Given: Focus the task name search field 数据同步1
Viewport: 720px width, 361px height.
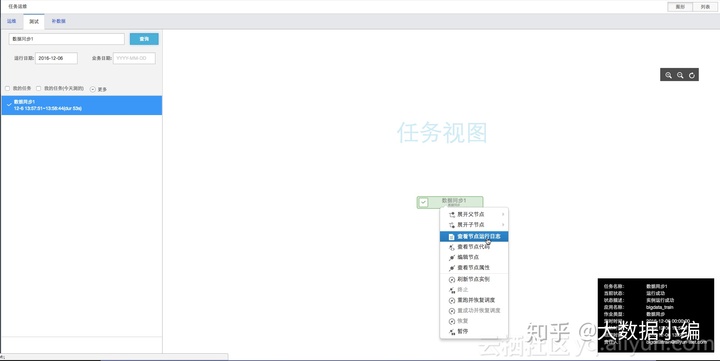Looking at the screenshot, I should (67, 39).
